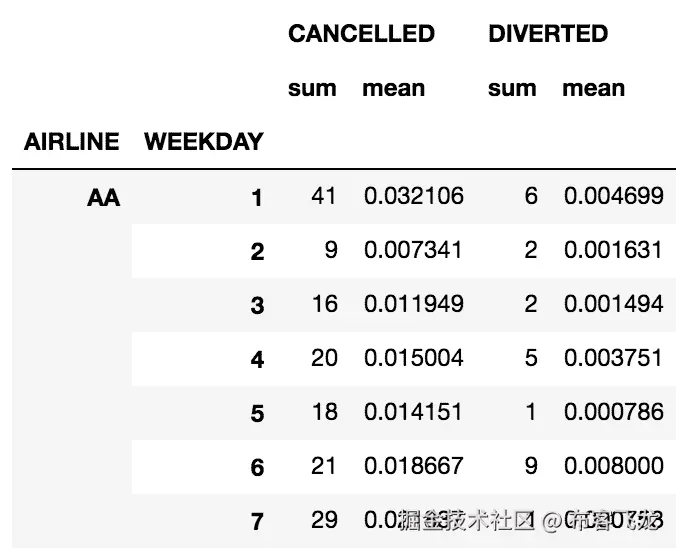The height and width of the screenshot is (550, 676).
Task: Select cell value 0.007341
Action: click(413, 250)
